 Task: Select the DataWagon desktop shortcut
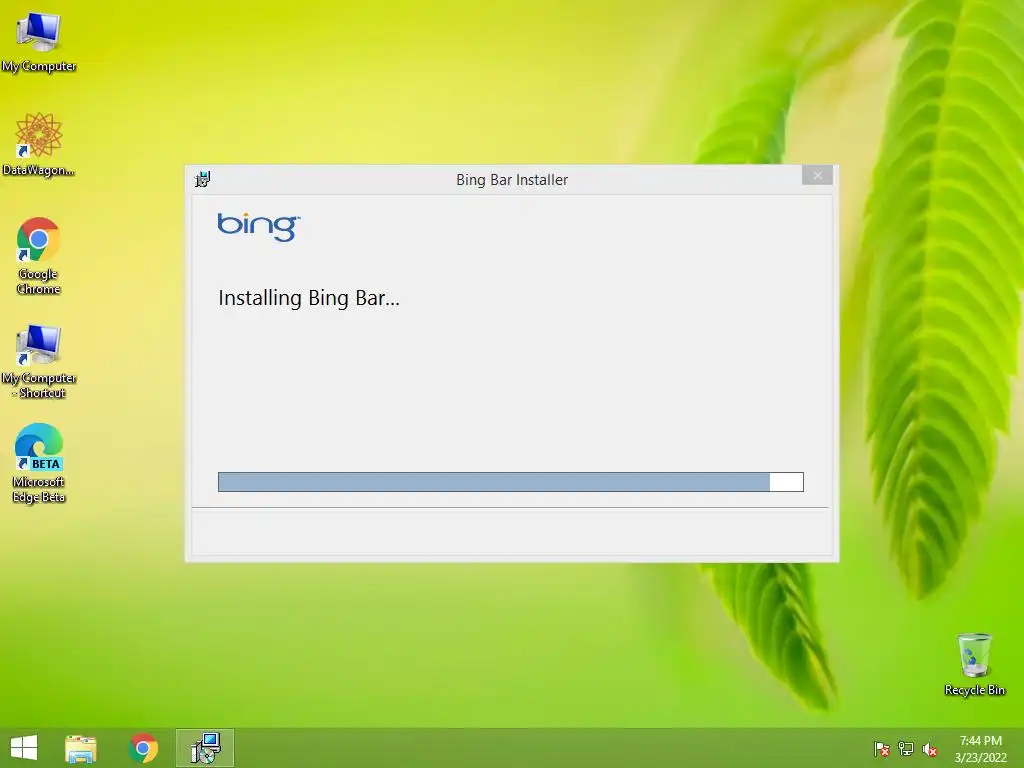coord(39,144)
